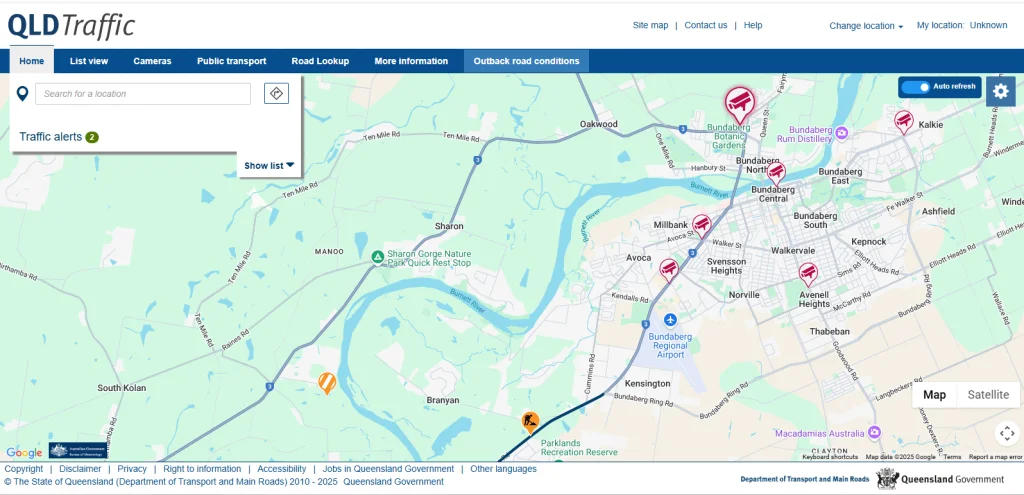
Task: Click the traffic camera marker near Kalkie
Action: pos(903,122)
